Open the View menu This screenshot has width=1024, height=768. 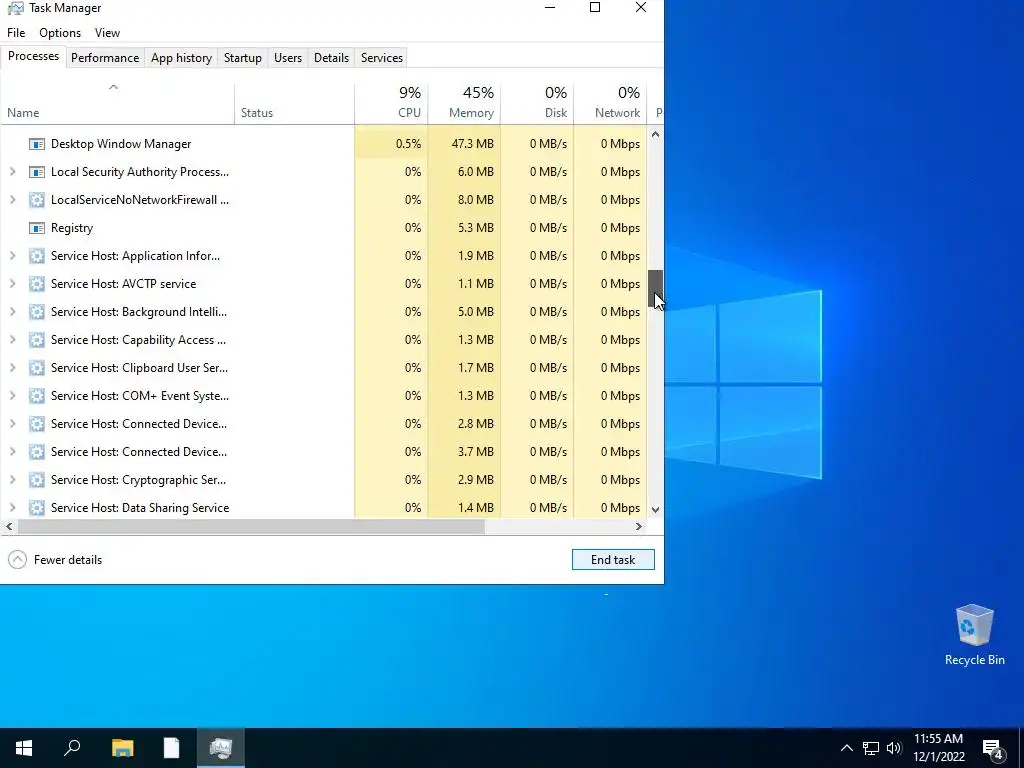point(107,33)
